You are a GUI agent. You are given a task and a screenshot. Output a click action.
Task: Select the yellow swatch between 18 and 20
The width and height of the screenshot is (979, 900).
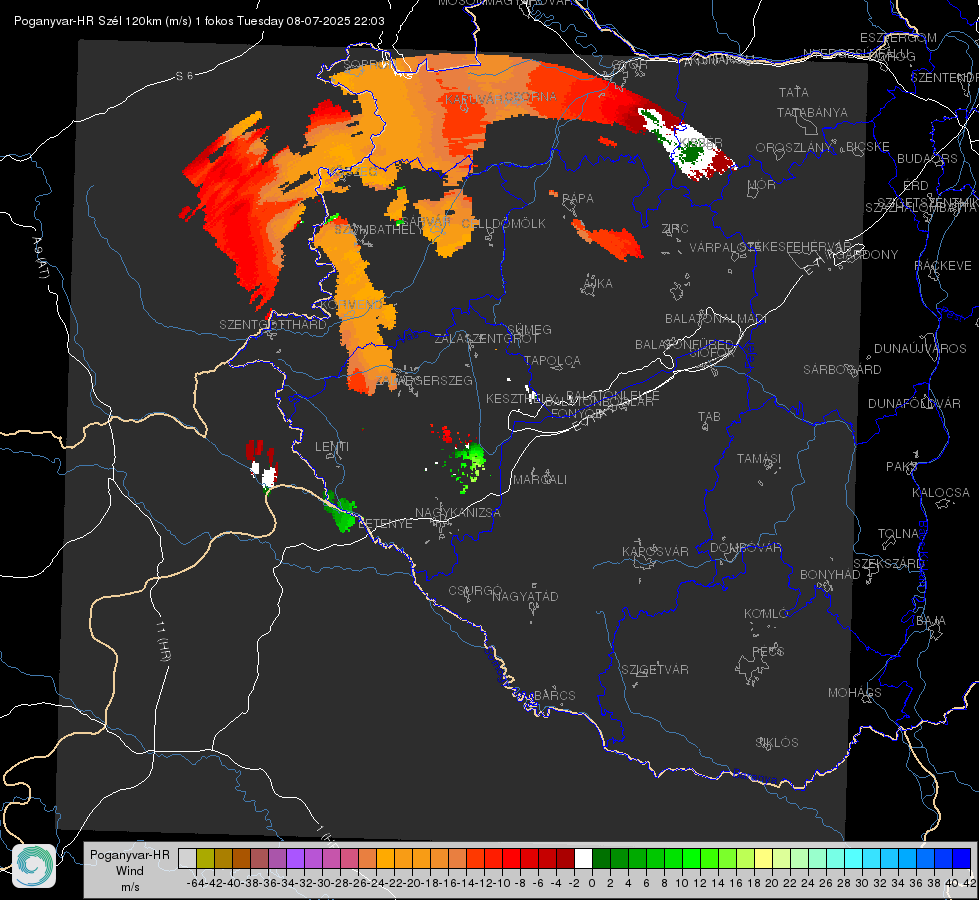[764, 859]
